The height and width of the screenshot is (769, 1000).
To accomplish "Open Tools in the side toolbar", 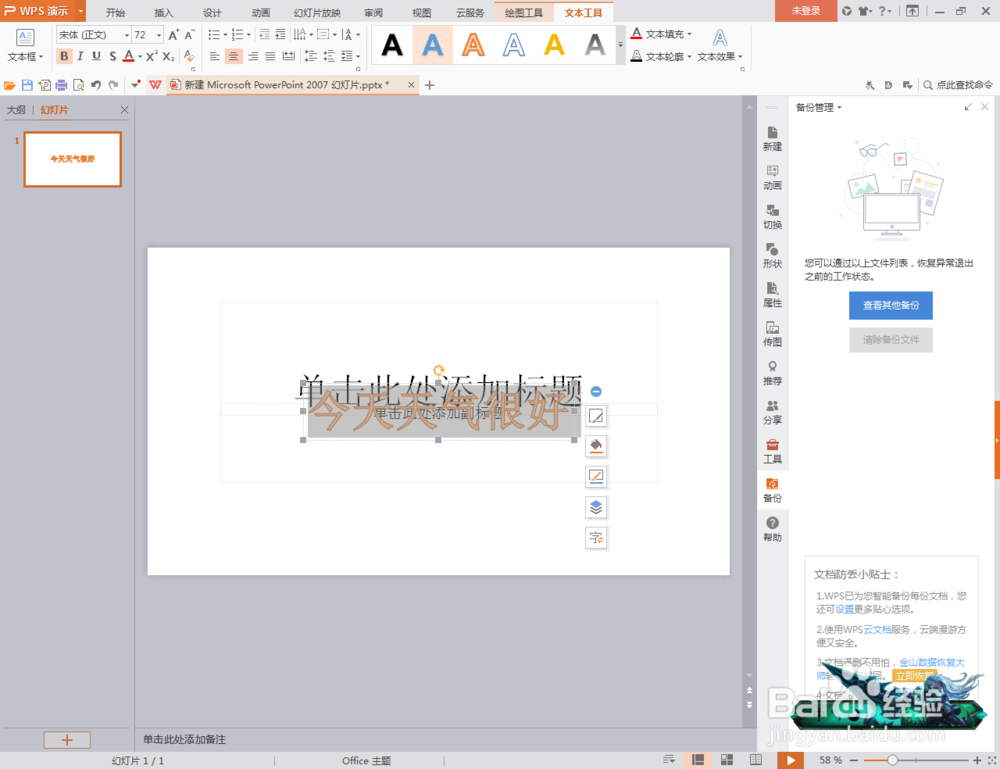I will point(772,451).
